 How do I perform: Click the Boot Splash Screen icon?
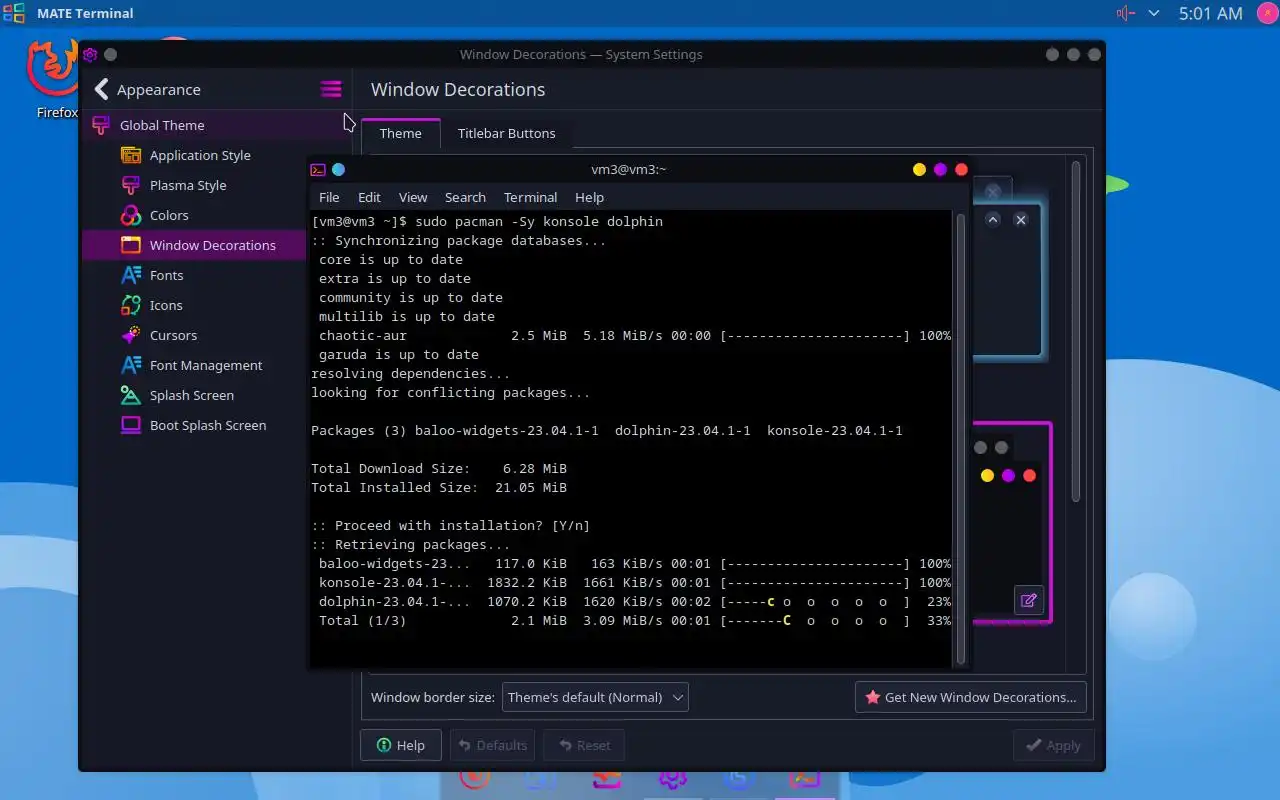(131, 425)
